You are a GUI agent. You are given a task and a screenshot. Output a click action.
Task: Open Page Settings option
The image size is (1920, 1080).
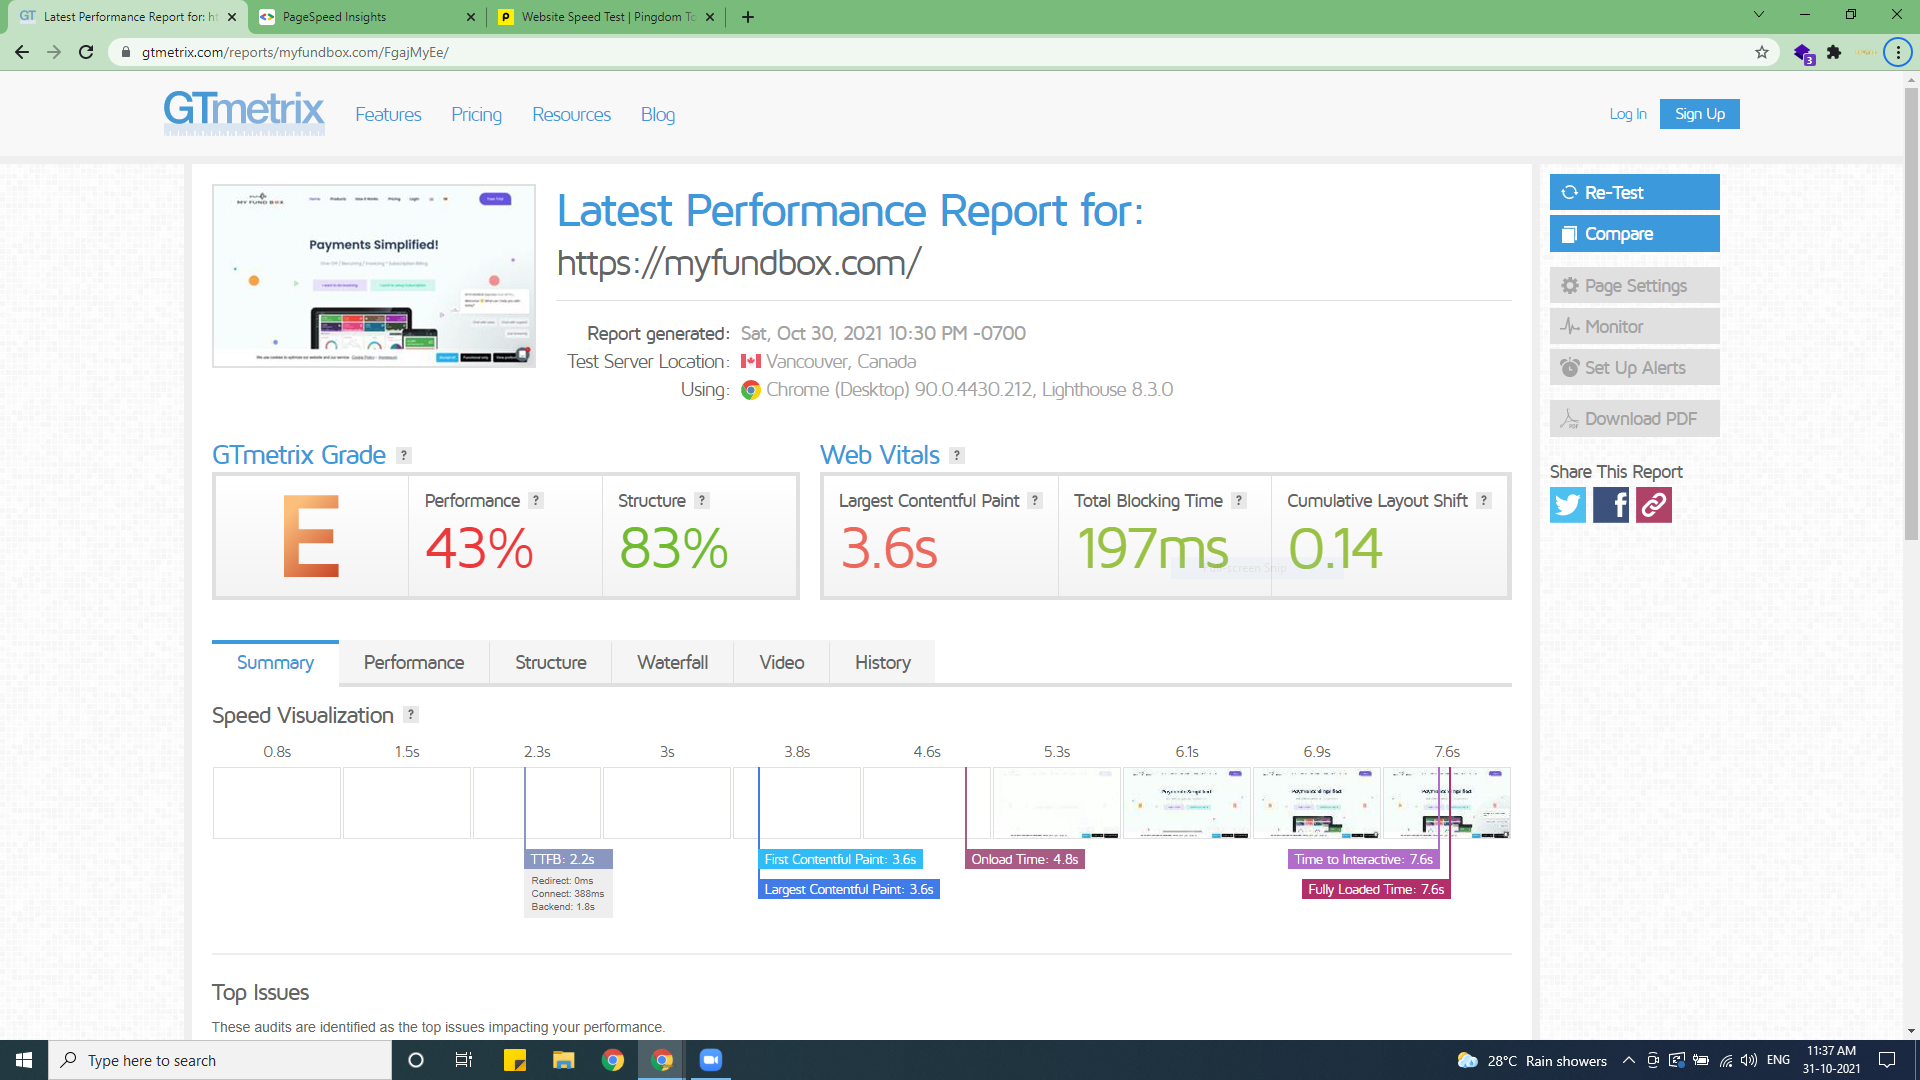1635,286
